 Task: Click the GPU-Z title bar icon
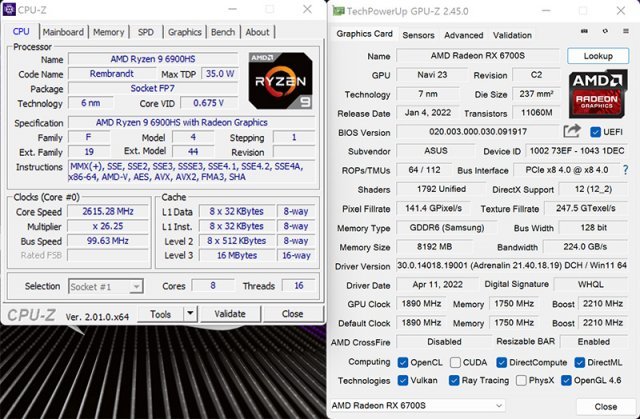point(340,11)
